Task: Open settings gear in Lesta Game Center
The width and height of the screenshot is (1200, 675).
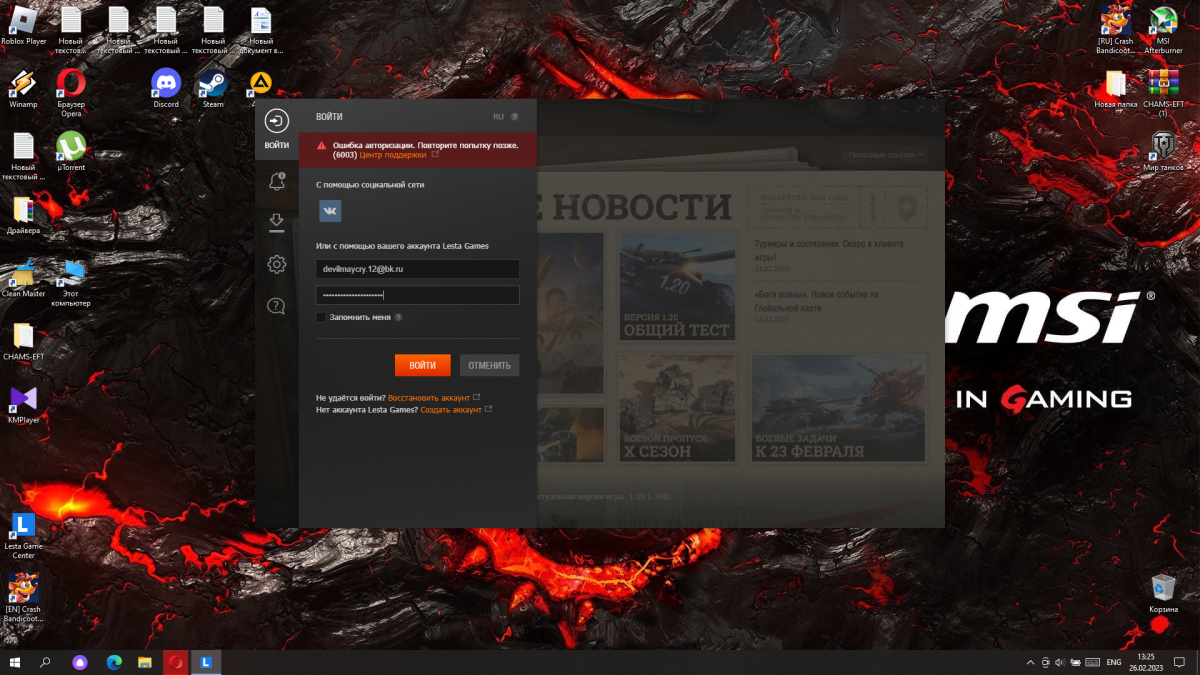Action: (277, 264)
